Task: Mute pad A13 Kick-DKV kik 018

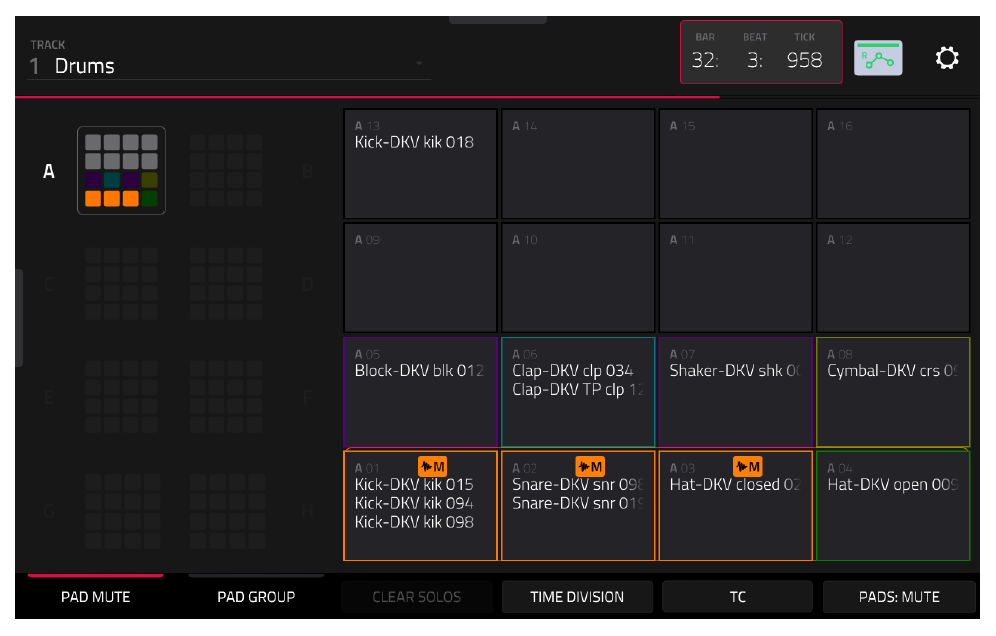Action: pos(420,164)
